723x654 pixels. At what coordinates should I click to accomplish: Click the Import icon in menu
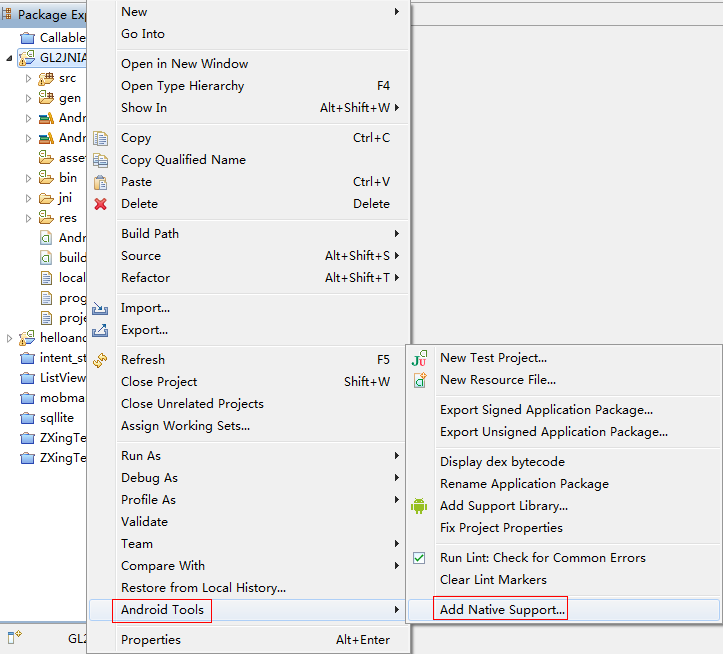[x=100, y=308]
